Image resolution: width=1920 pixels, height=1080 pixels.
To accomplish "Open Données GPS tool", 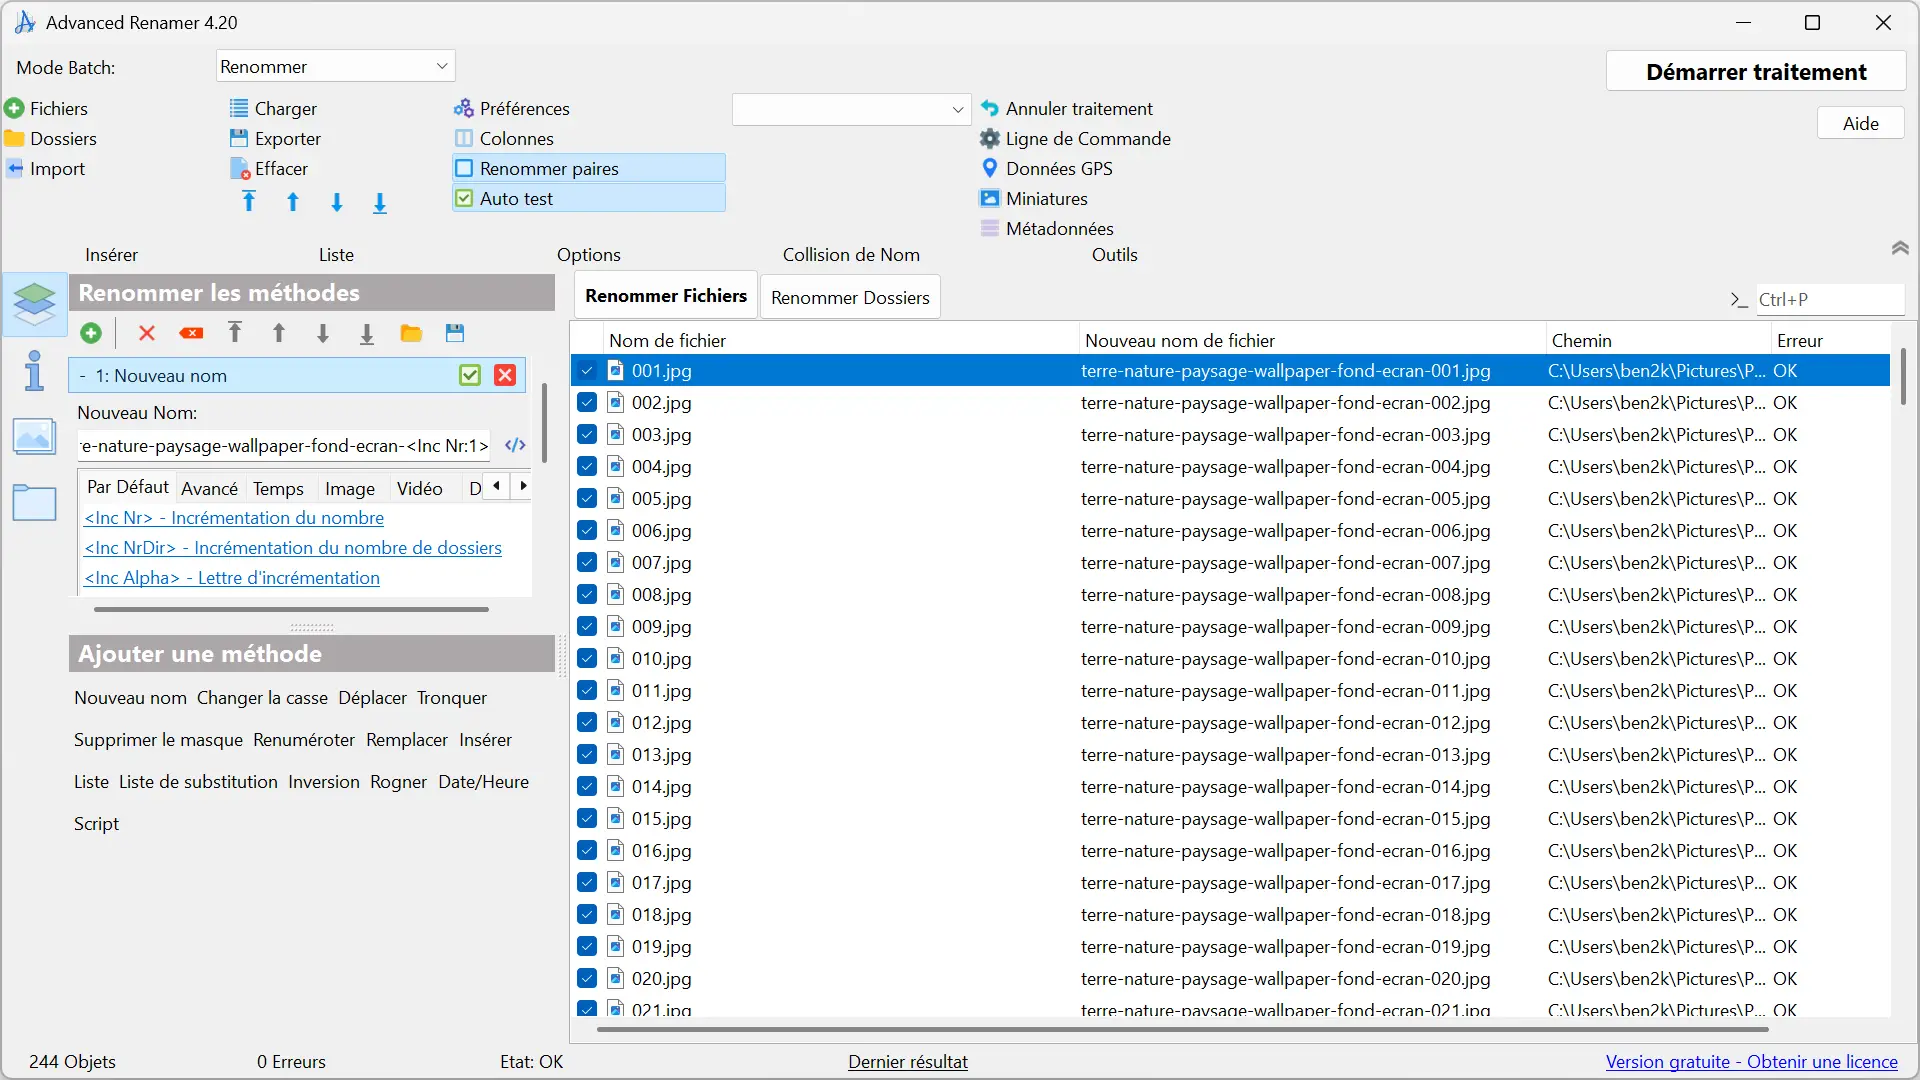I will 1047,168.
